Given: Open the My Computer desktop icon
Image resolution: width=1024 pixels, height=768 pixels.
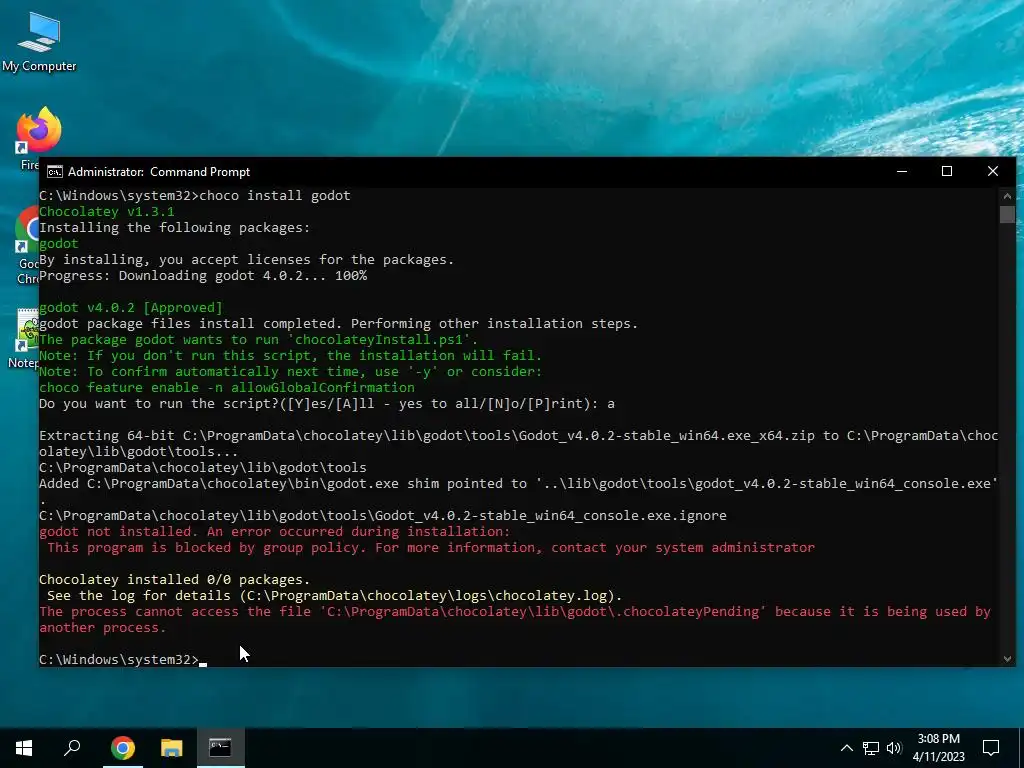Looking at the screenshot, I should (x=39, y=42).
